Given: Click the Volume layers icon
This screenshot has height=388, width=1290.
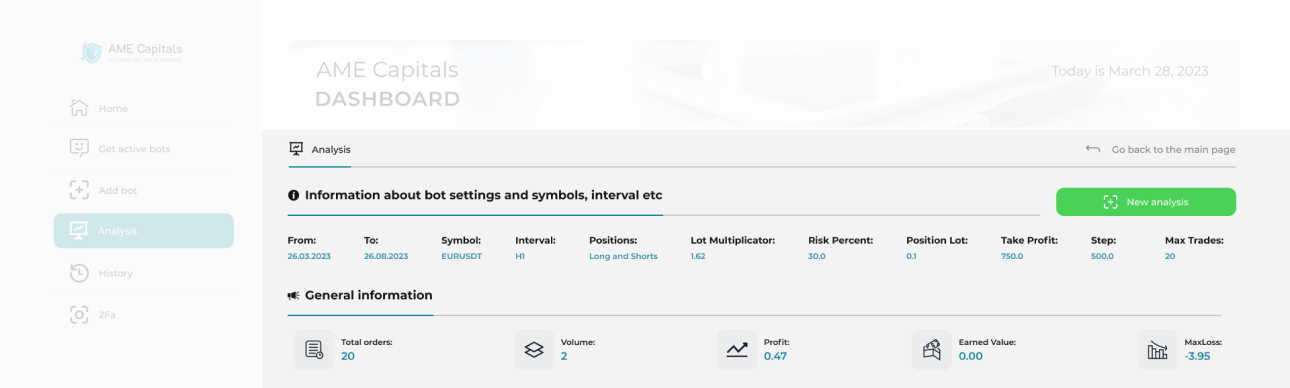Looking at the screenshot, I should click(x=534, y=350).
